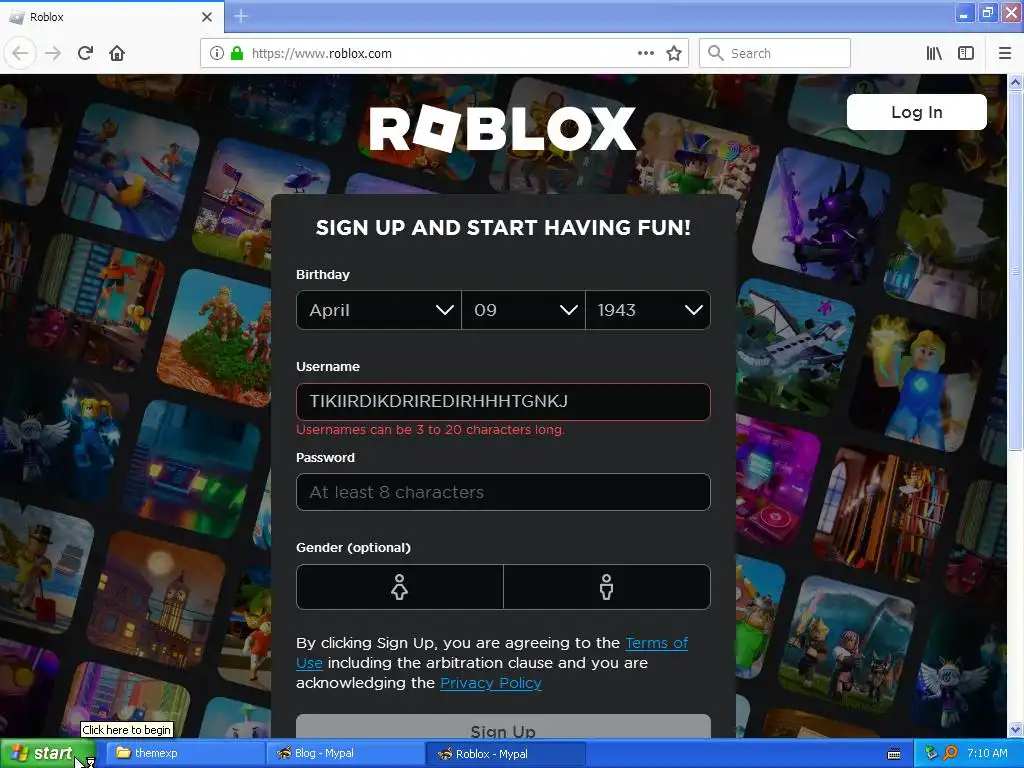The height and width of the screenshot is (768, 1024).
Task: Open the browser home page
Action: pos(117,53)
